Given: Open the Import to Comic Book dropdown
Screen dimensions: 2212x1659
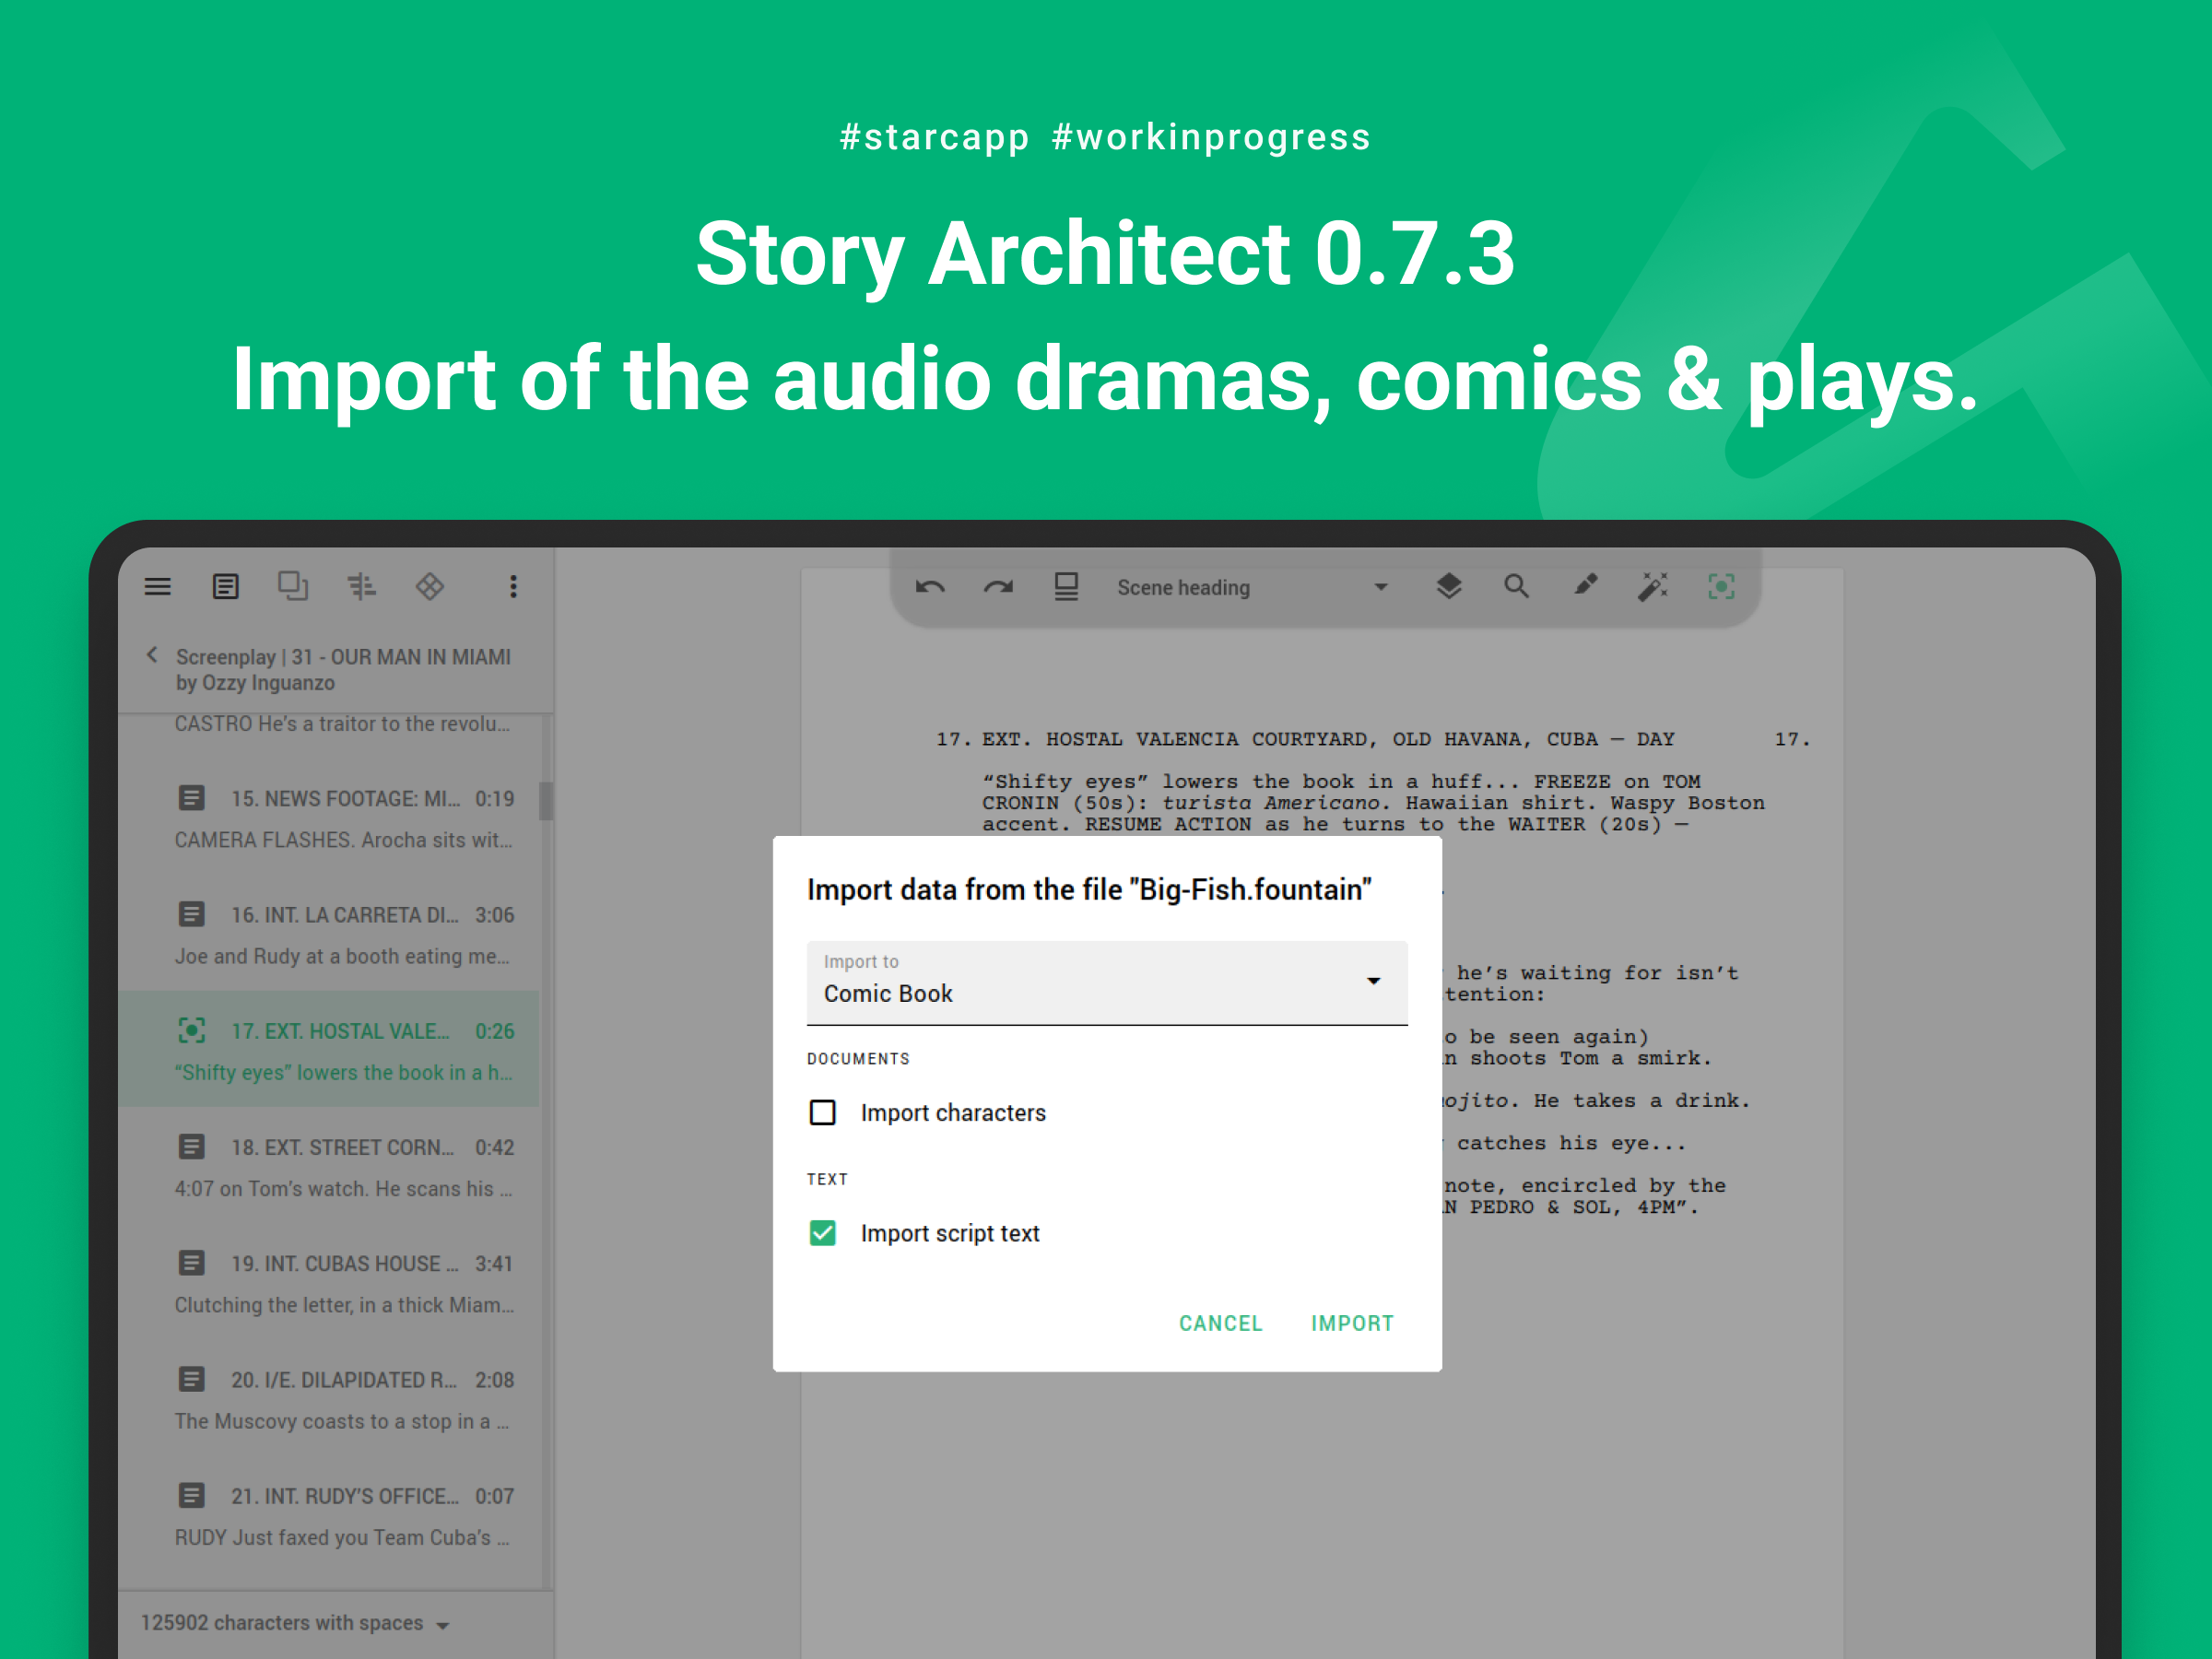Looking at the screenshot, I should point(1106,983).
